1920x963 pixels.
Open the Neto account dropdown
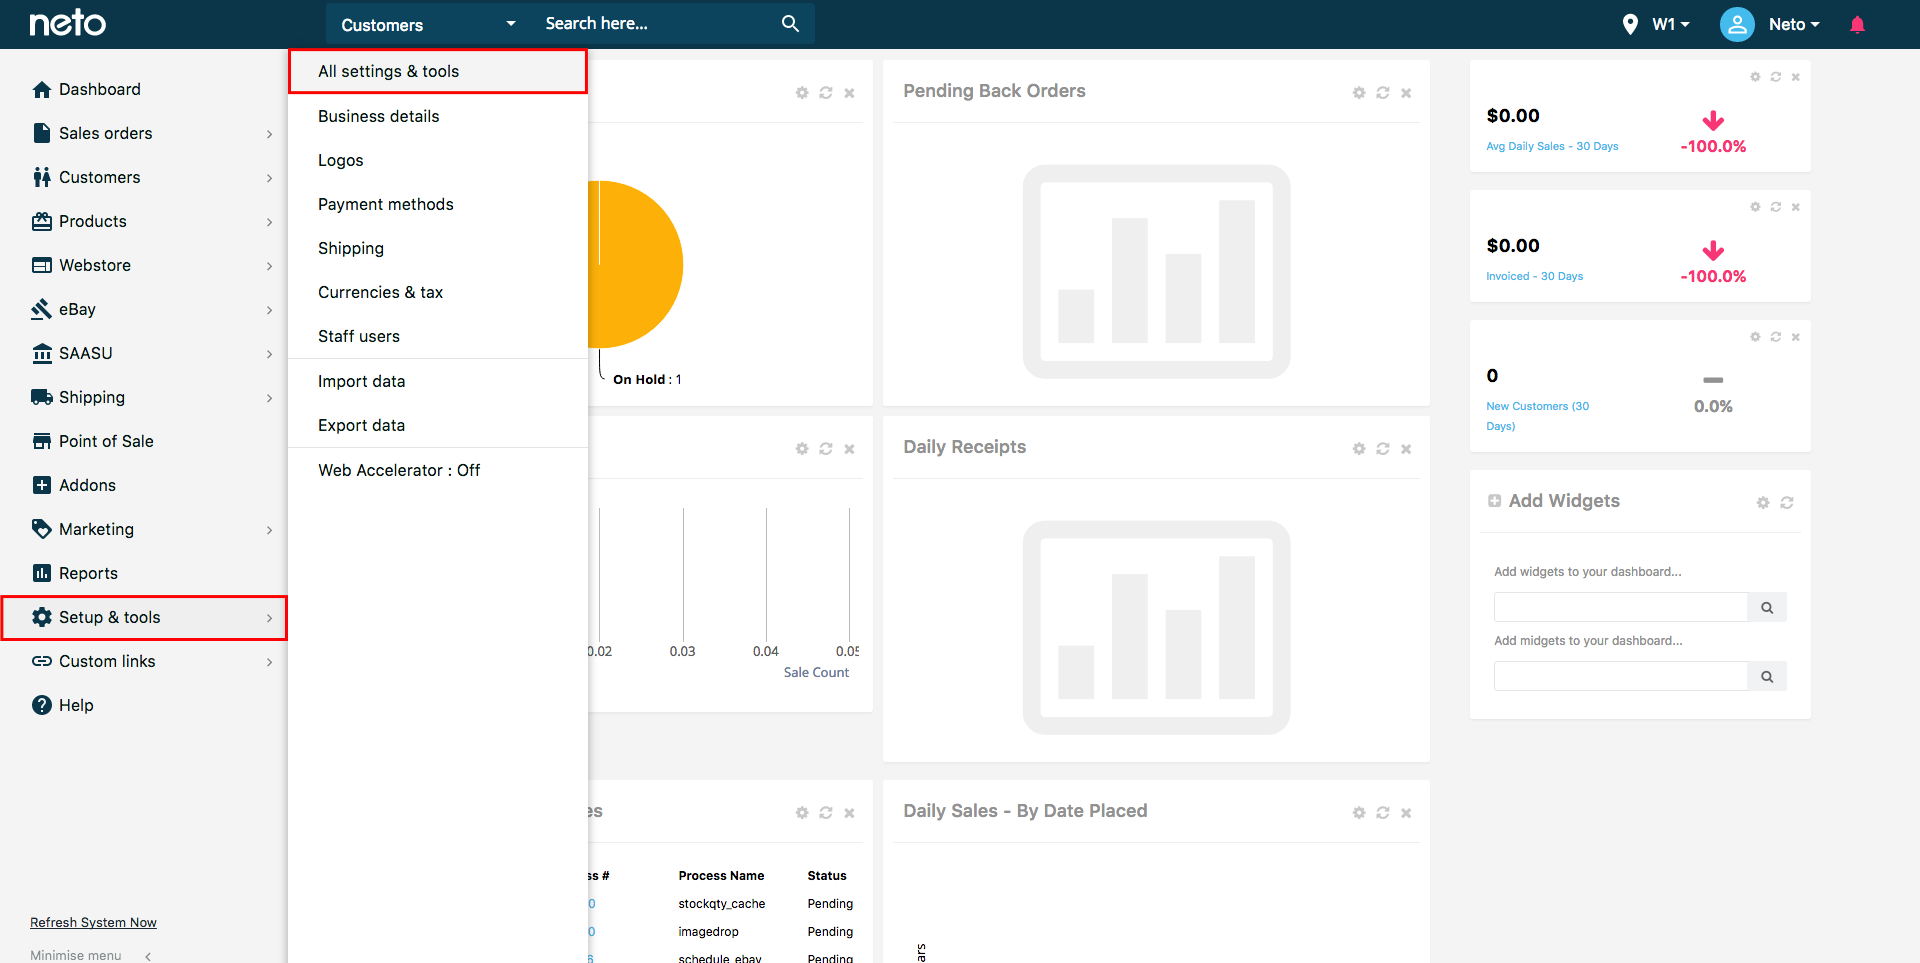[x=1794, y=24]
